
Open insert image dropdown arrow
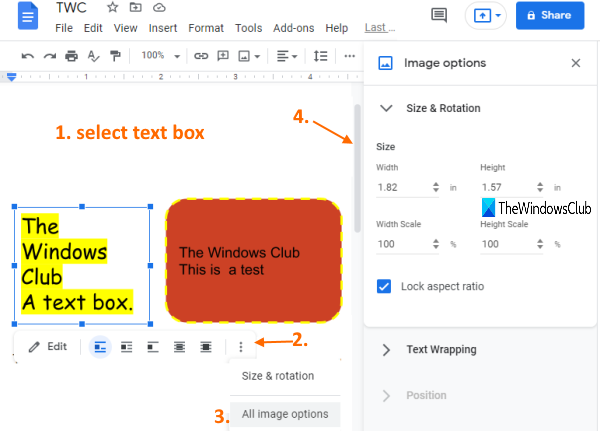click(x=258, y=57)
